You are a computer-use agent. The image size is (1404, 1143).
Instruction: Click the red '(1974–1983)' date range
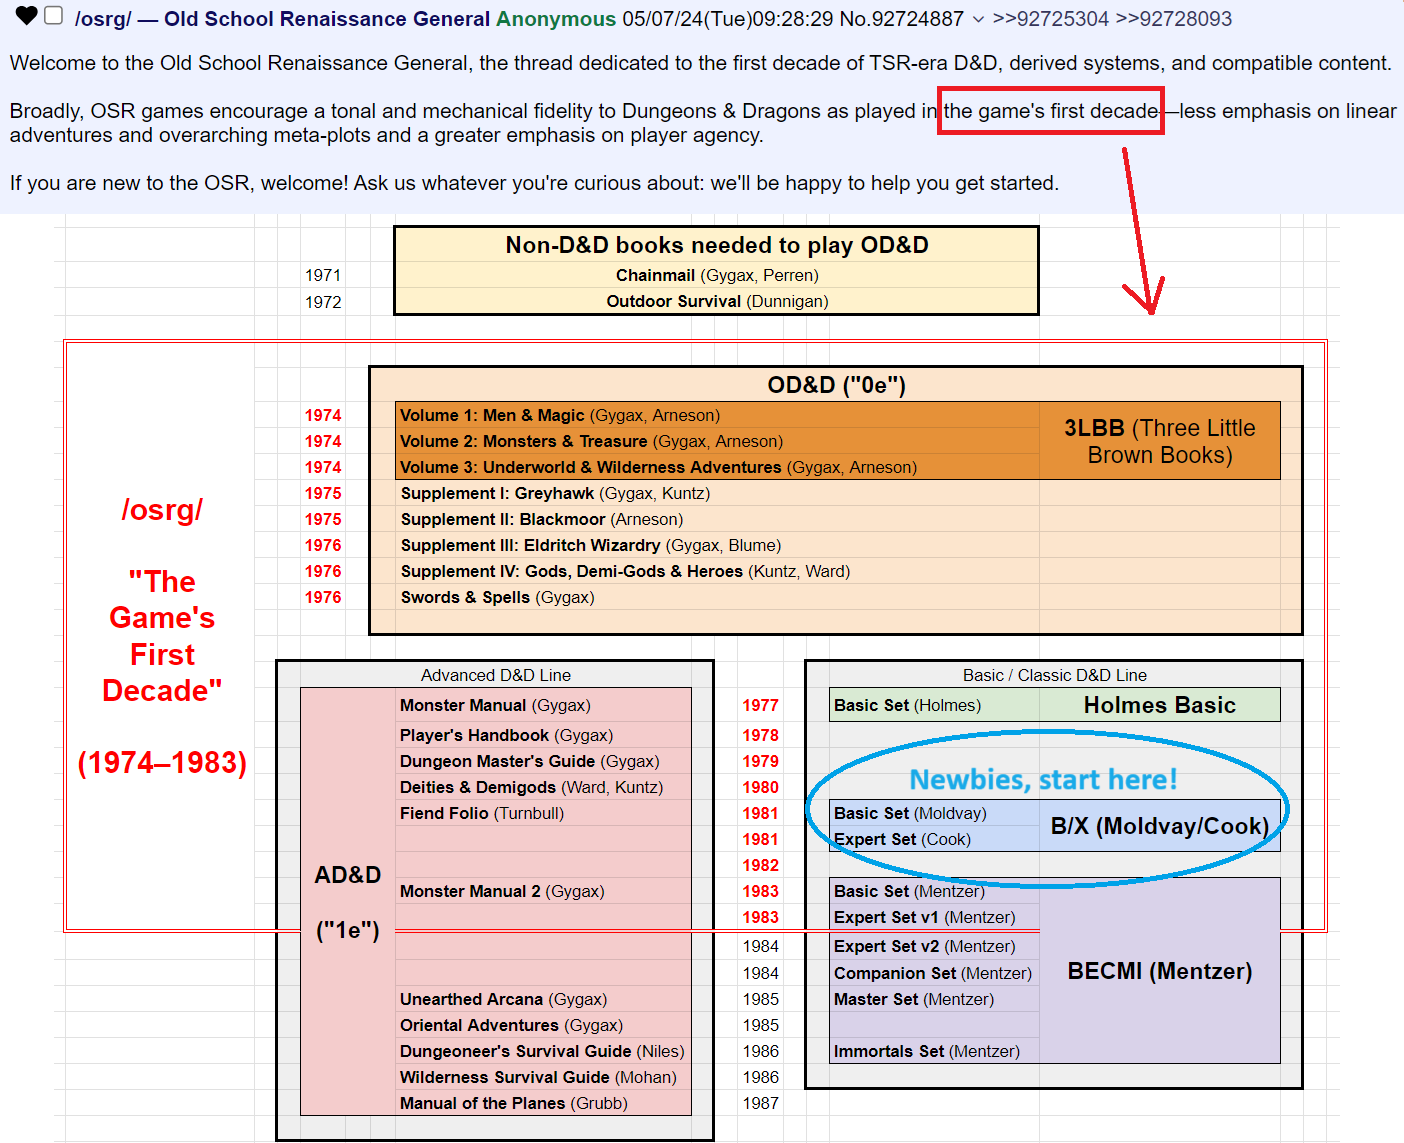pos(162,763)
